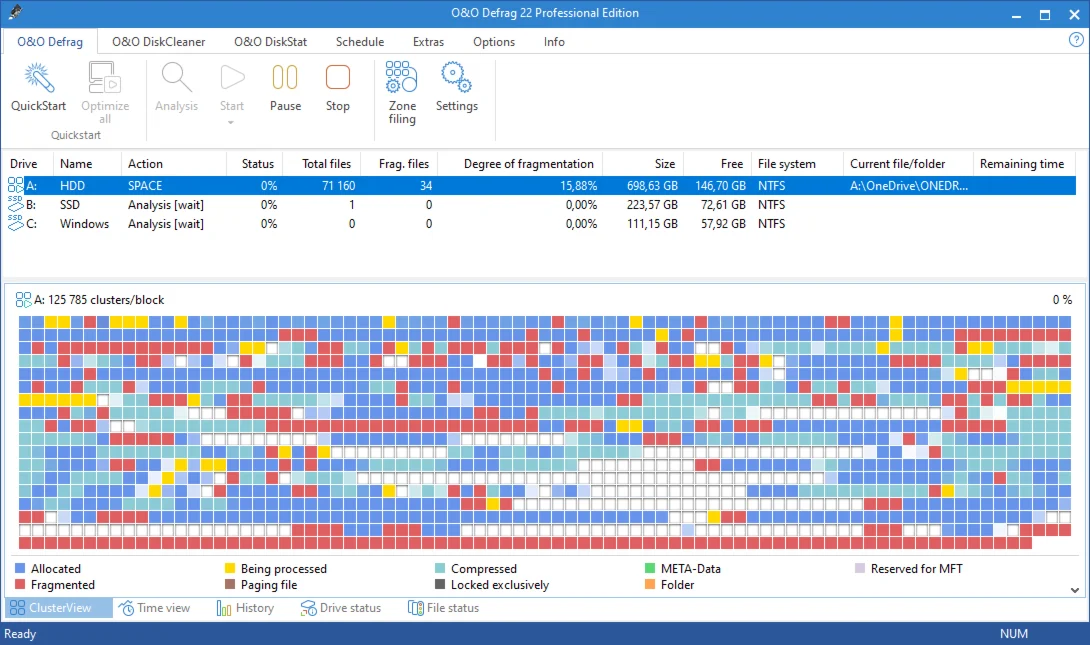Show the History view
Image resolution: width=1090 pixels, height=645 pixels.
(245, 608)
